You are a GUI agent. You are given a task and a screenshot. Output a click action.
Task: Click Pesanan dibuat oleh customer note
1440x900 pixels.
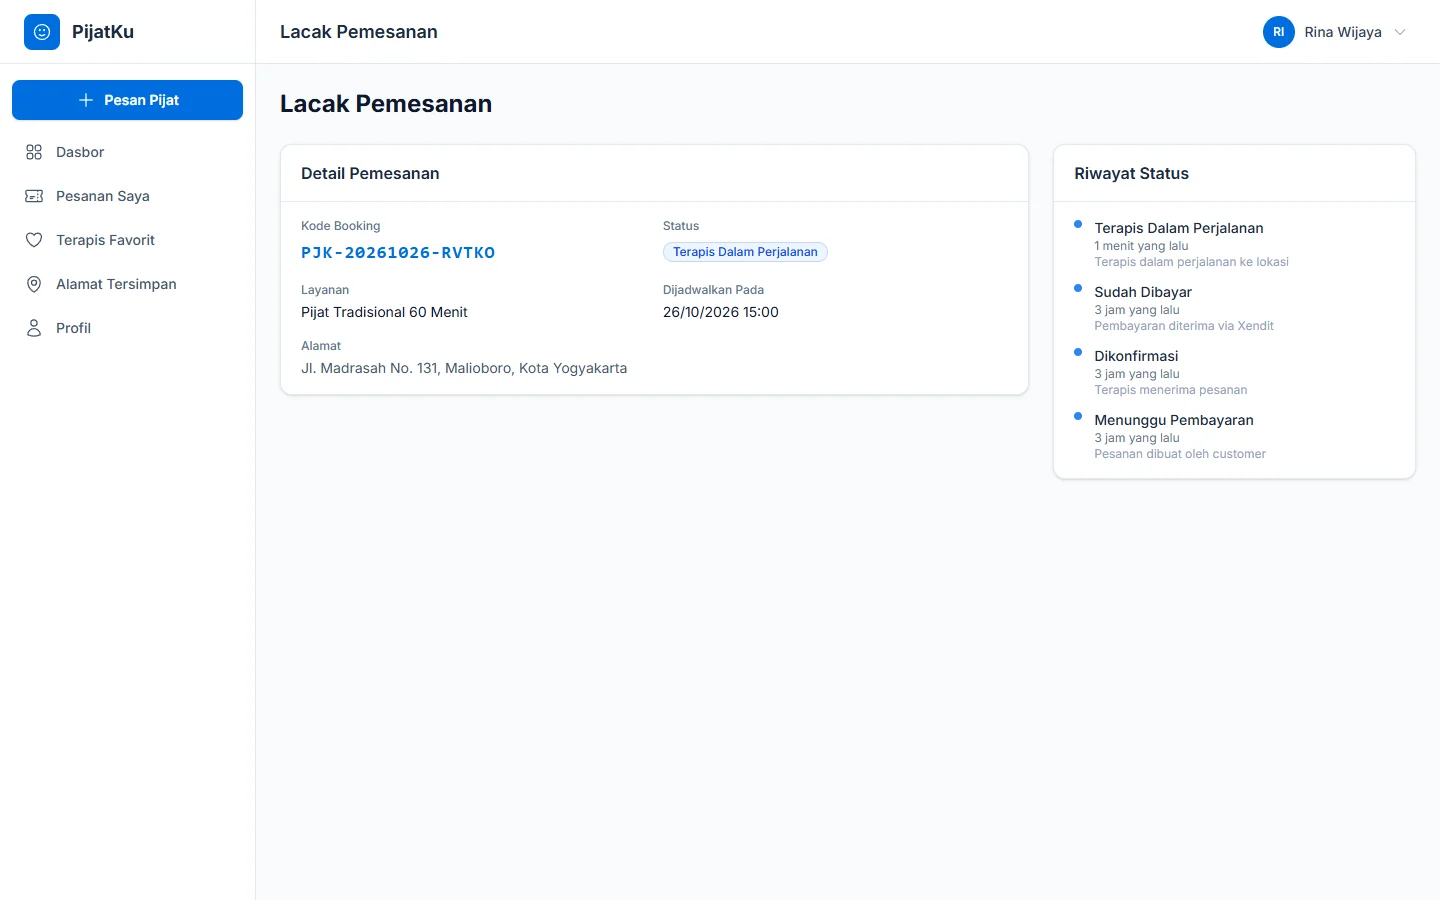(1180, 454)
